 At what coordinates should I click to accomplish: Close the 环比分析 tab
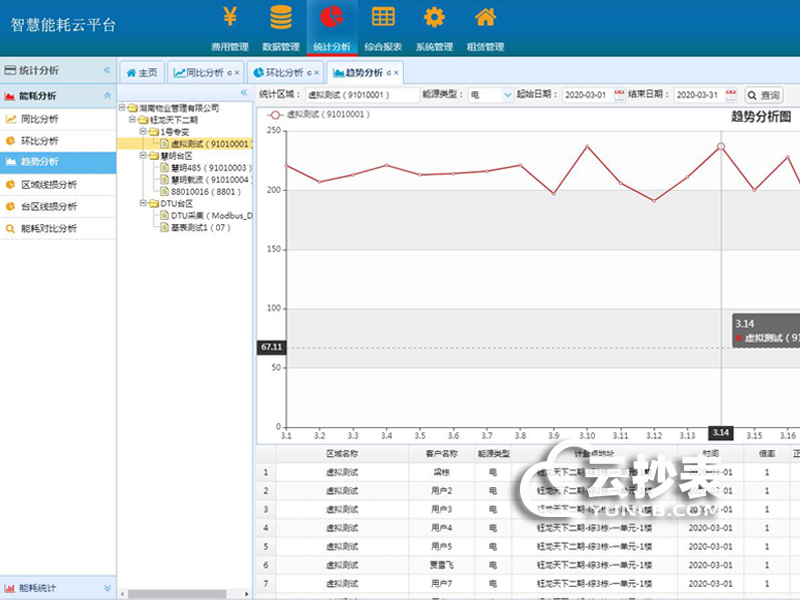(318, 73)
